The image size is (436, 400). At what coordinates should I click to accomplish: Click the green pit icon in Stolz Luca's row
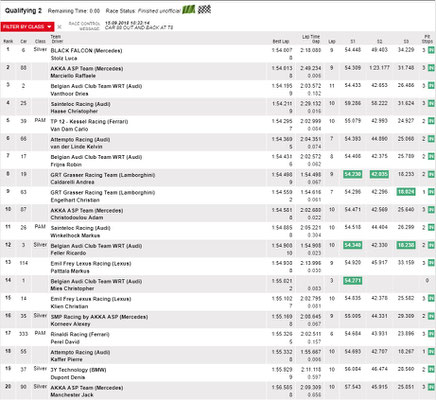point(431,50)
